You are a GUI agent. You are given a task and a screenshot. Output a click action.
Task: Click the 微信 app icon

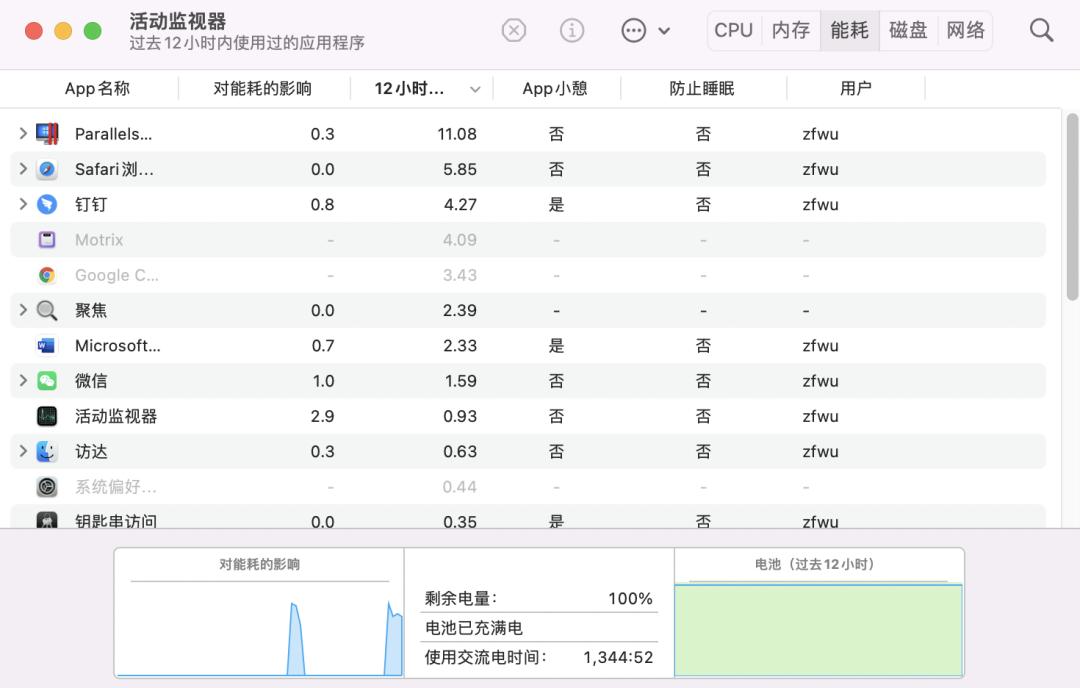46,381
